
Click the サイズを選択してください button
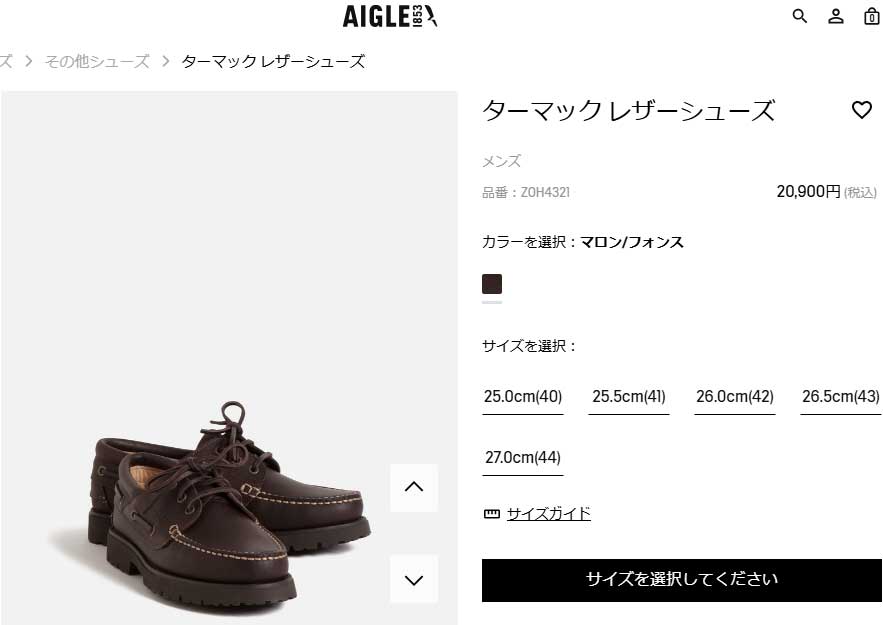tap(681, 580)
